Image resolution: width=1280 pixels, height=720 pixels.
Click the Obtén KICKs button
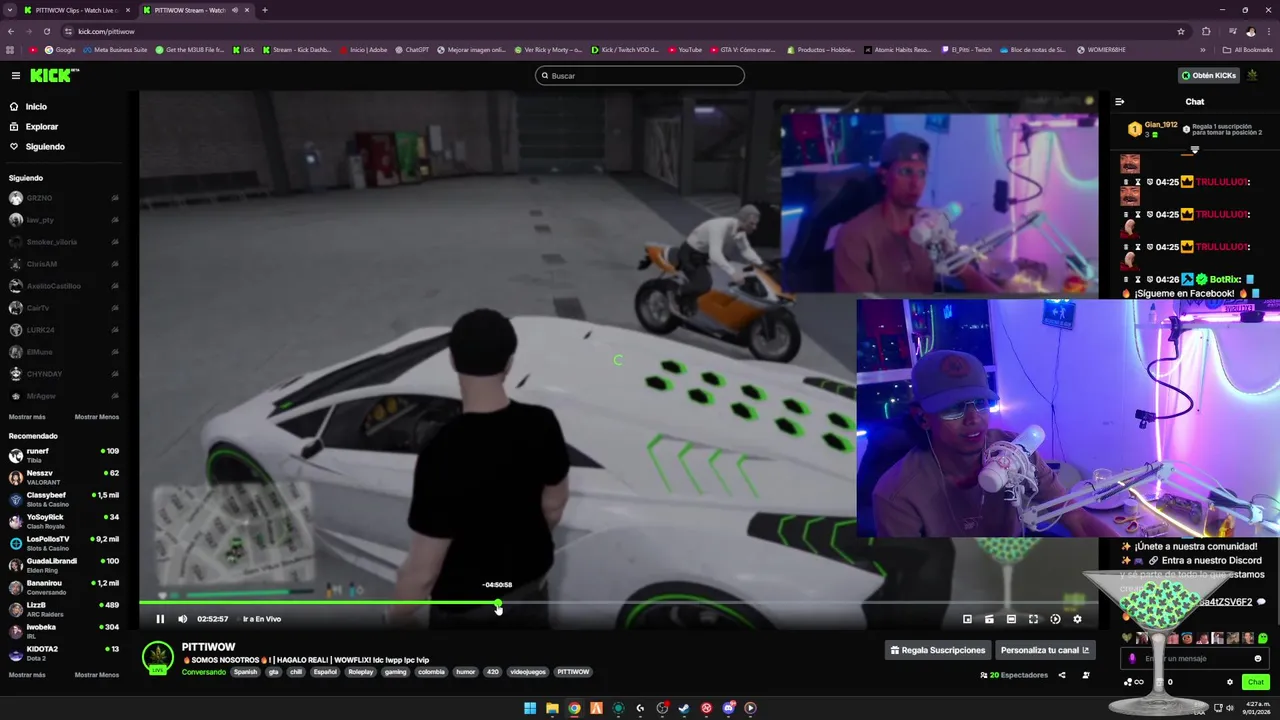pos(1208,75)
